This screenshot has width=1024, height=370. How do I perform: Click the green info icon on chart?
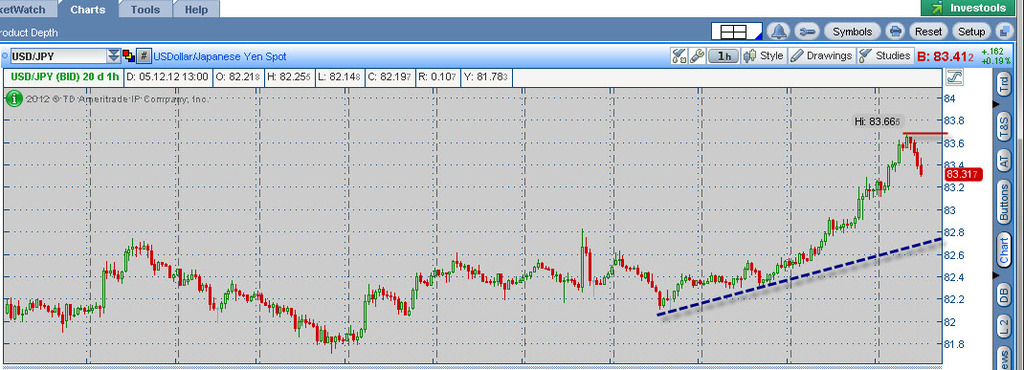[14, 99]
